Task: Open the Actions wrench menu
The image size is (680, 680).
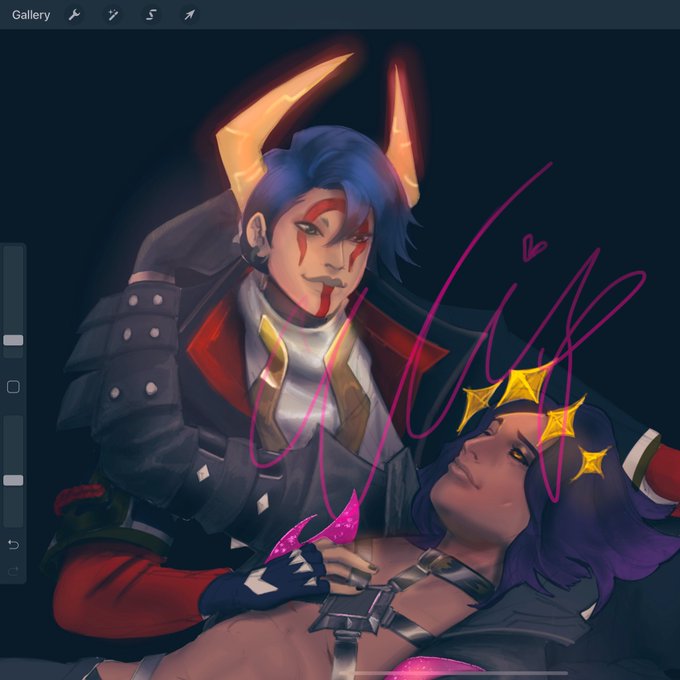Action: [74, 15]
